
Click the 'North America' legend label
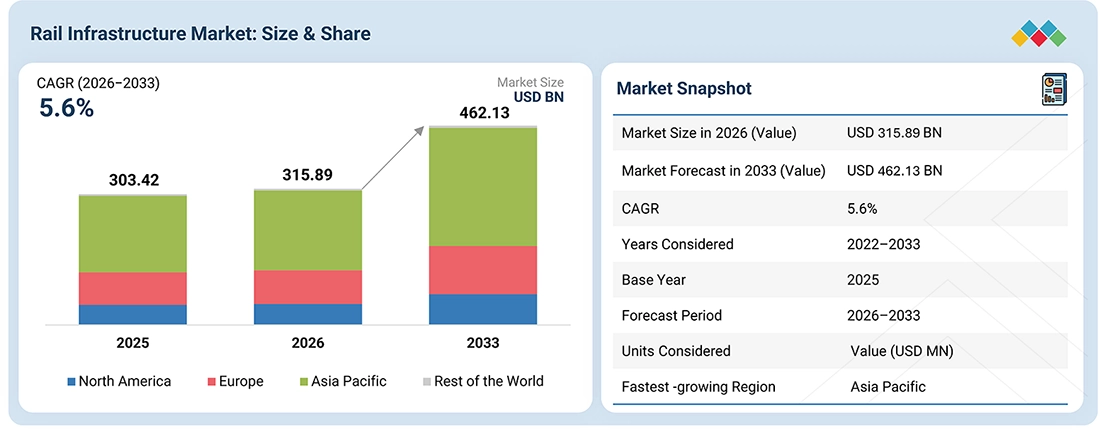click(x=125, y=382)
